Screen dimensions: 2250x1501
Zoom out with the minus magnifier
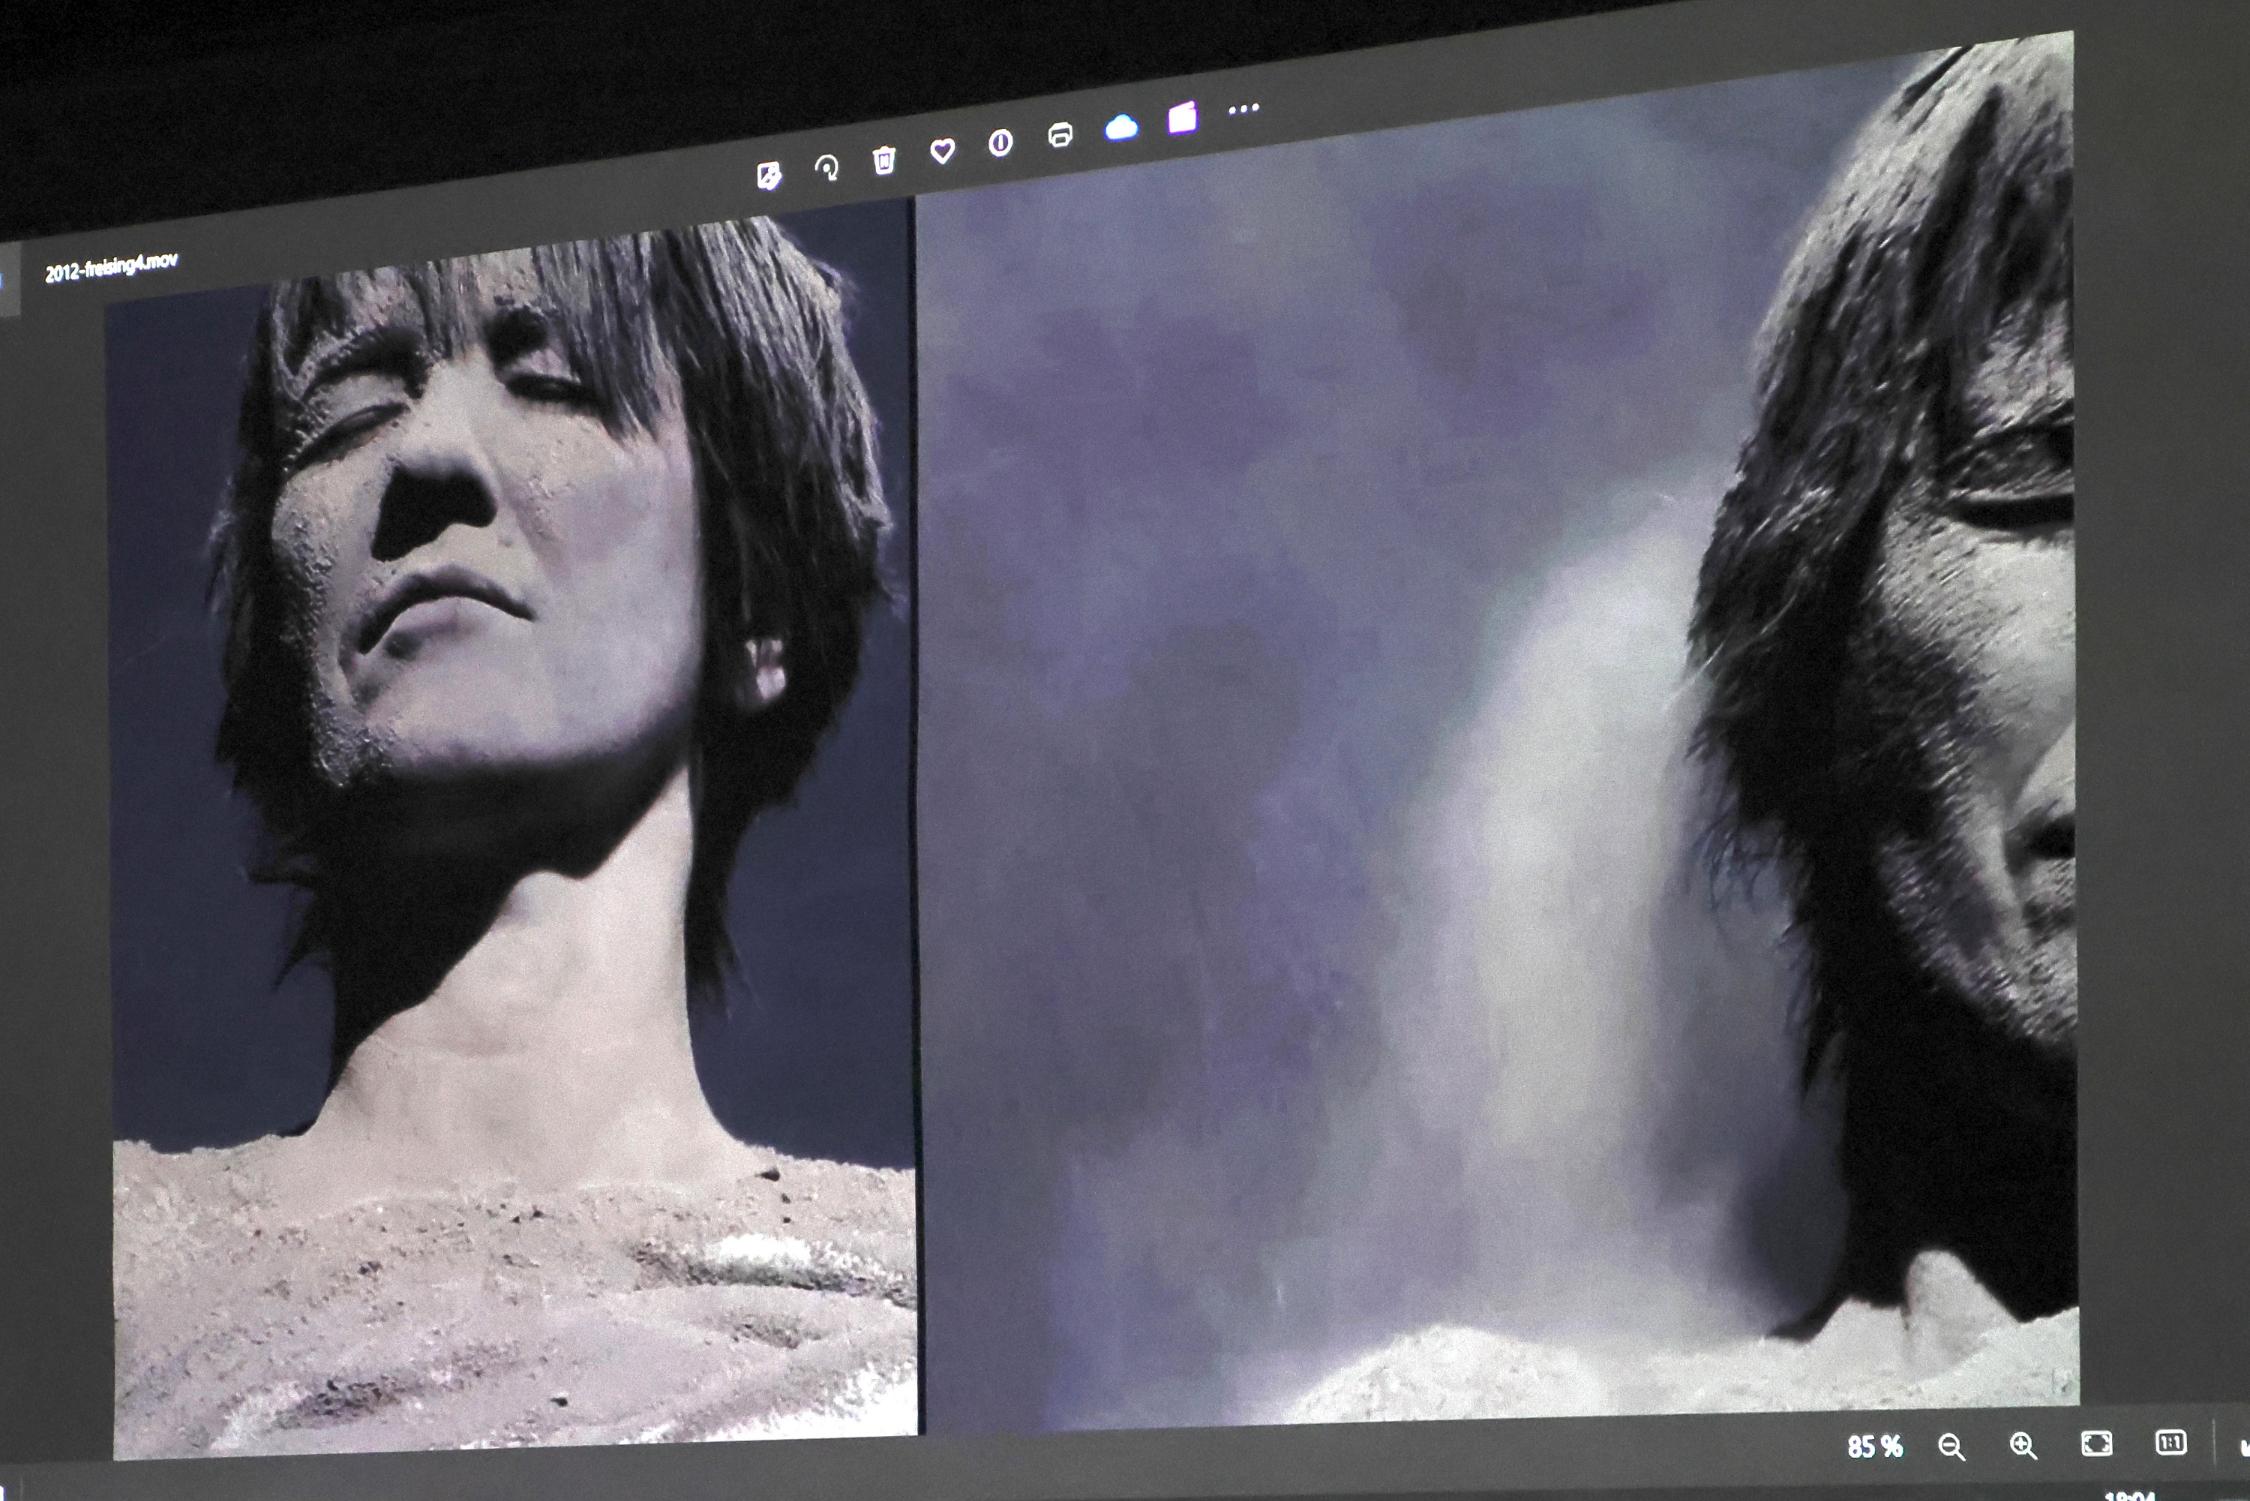point(1951,1447)
